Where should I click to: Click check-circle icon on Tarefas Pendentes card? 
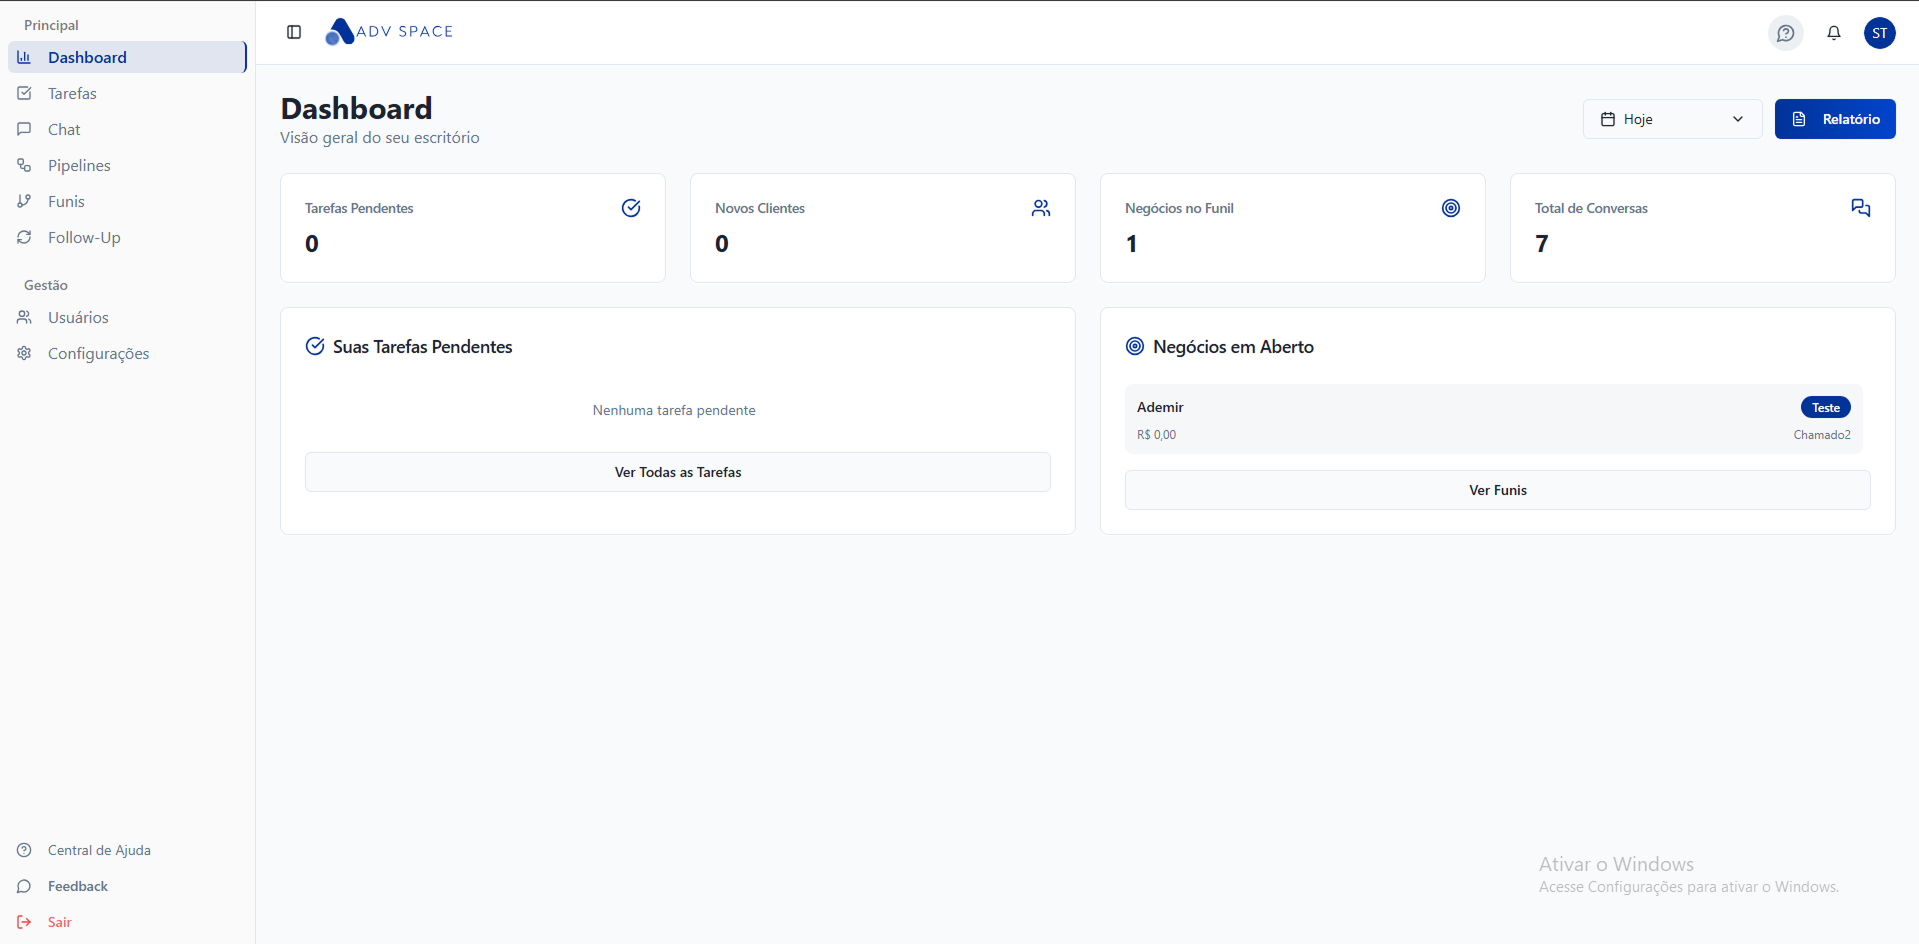tap(631, 208)
